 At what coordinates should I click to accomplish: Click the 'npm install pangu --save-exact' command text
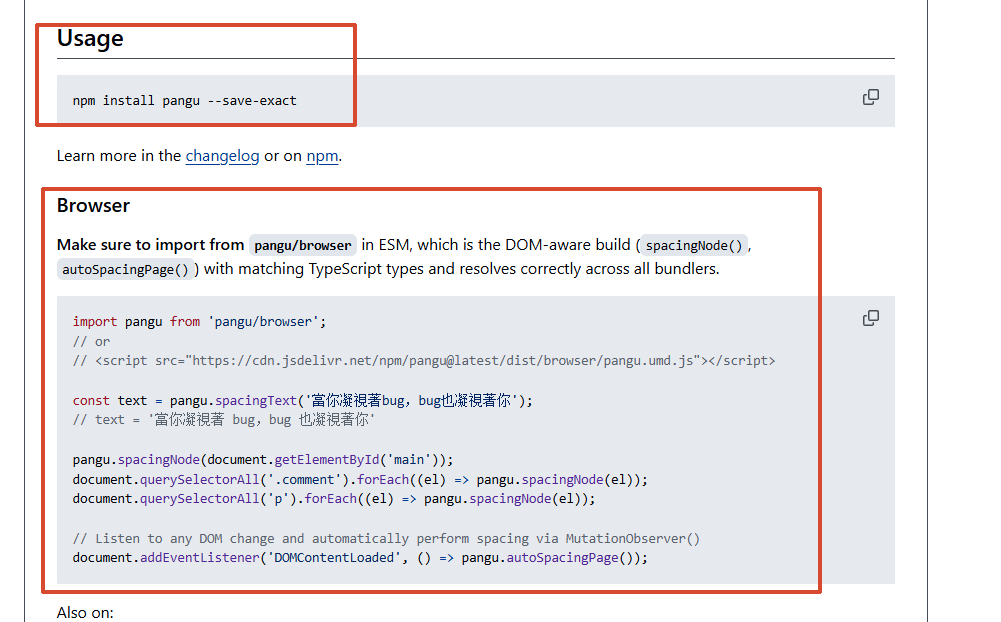[184, 101]
